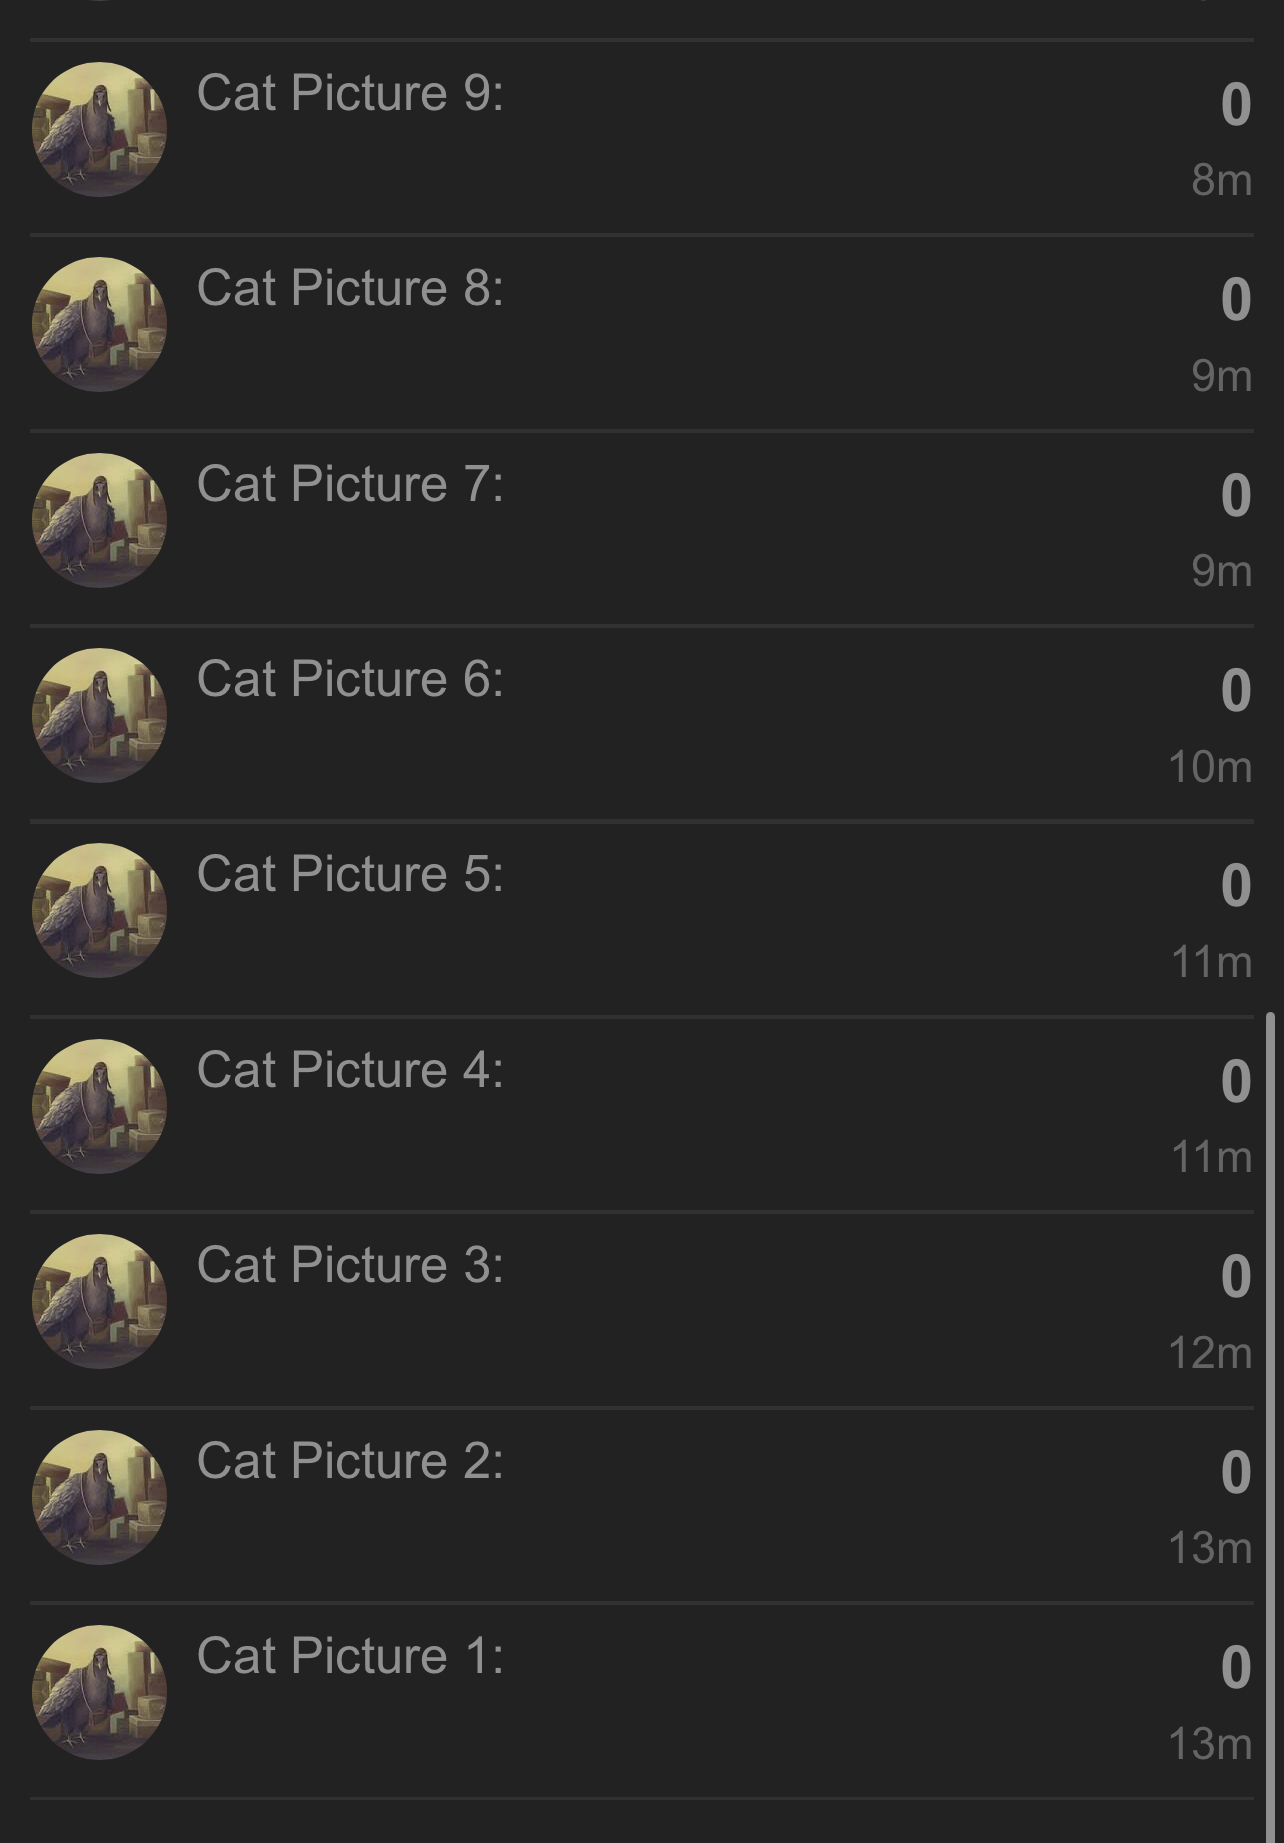Open the avatar next to Cat Picture 9

(x=99, y=130)
